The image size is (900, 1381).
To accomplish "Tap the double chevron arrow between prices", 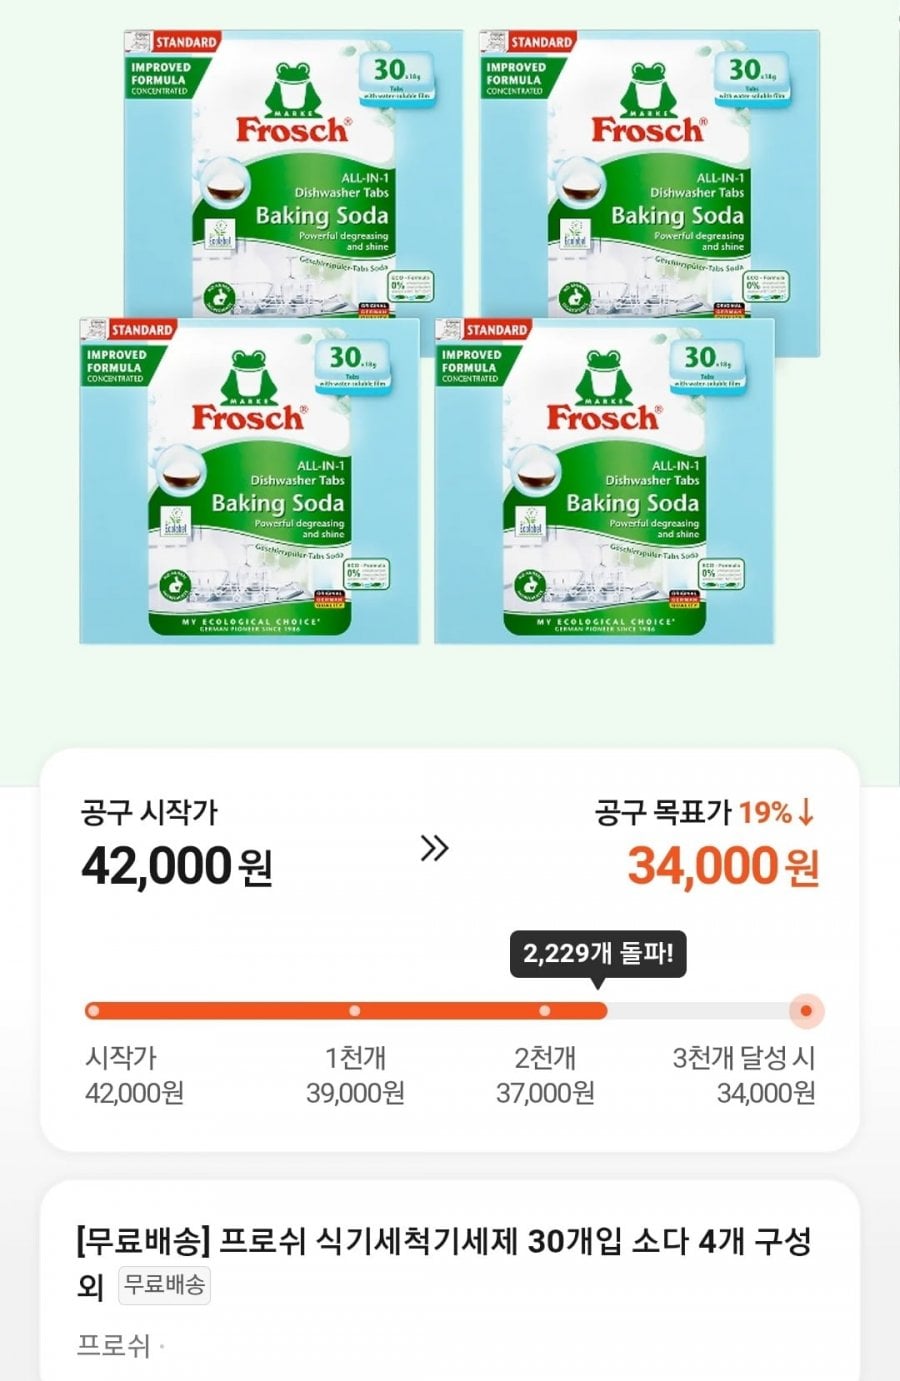I will [x=434, y=849].
